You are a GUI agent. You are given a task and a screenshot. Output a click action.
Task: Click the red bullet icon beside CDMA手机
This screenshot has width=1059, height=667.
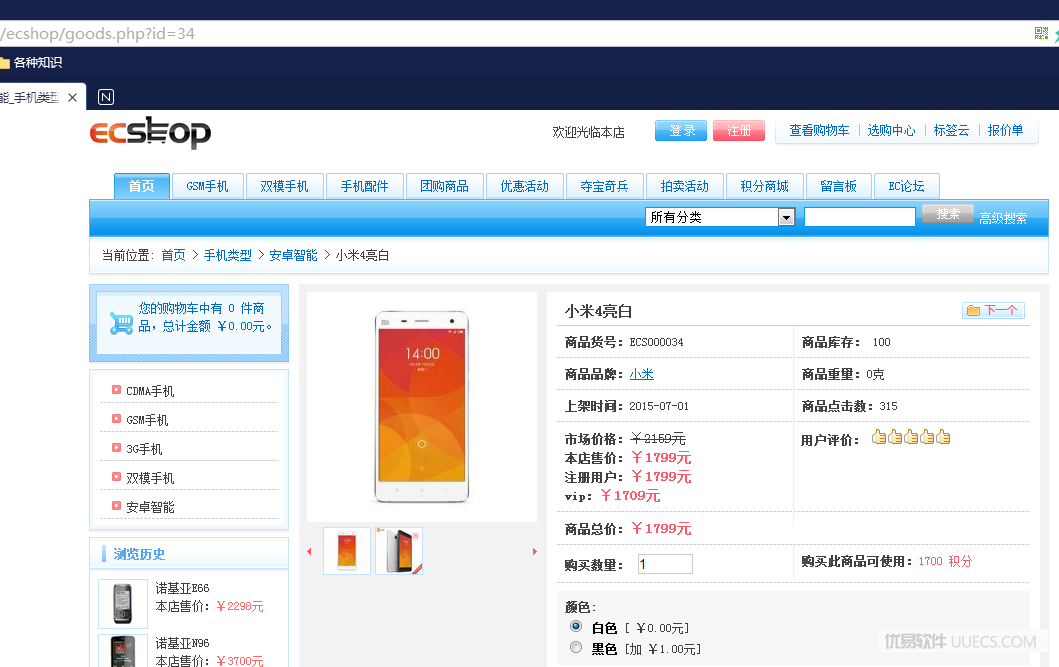pyautogui.click(x=116, y=390)
